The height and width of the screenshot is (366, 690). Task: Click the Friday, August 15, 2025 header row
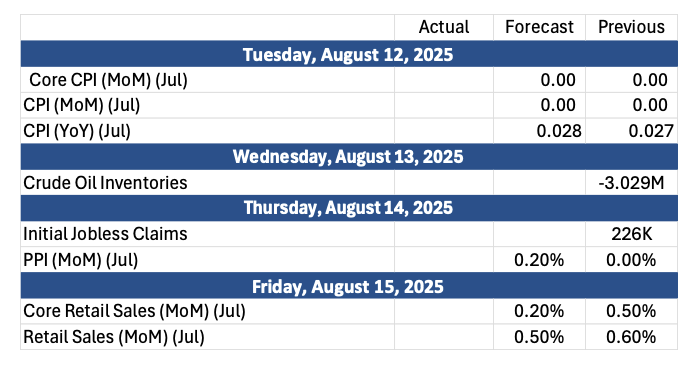(x=349, y=286)
